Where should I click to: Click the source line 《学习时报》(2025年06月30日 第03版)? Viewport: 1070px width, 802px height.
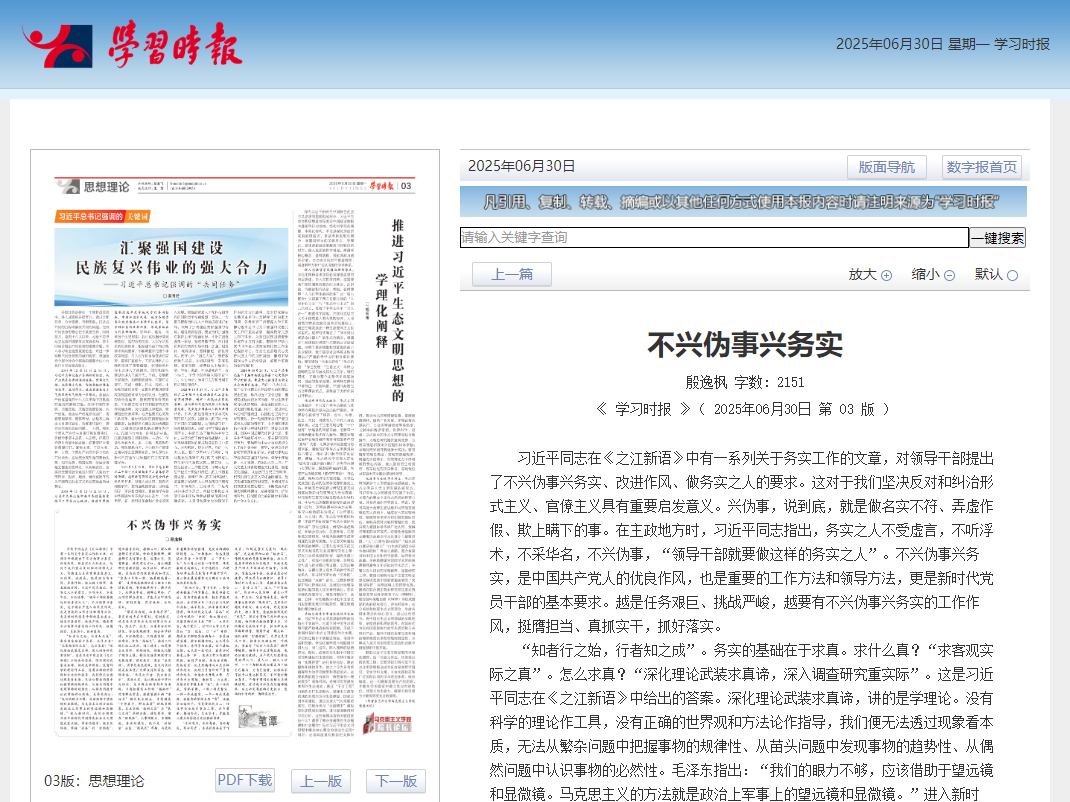point(744,409)
